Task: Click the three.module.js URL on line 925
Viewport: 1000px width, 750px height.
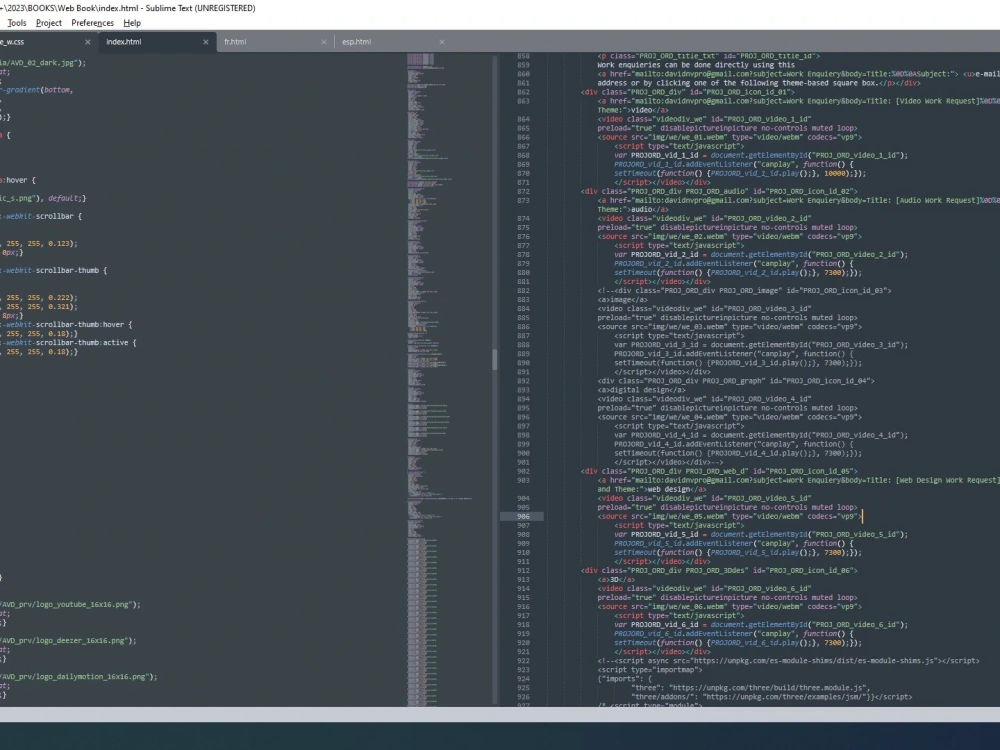Action: (x=767, y=688)
